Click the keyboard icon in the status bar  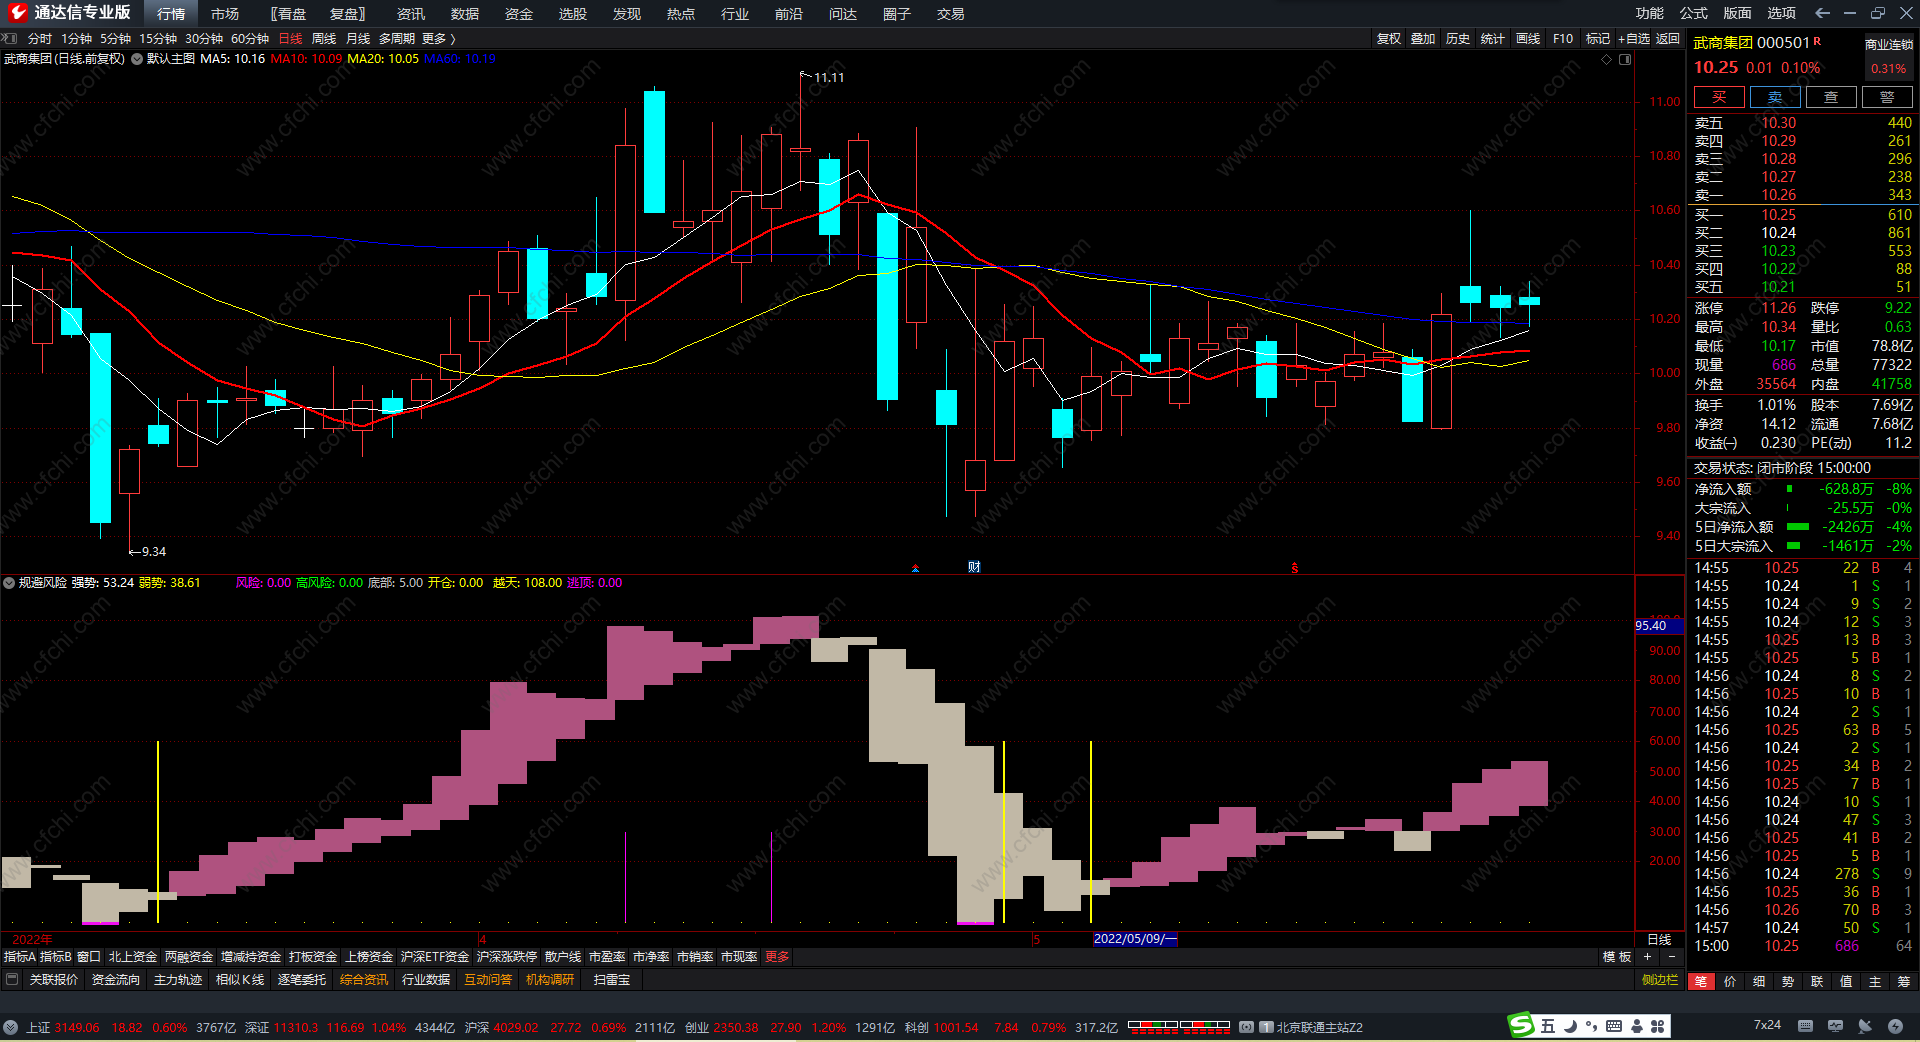tap(1805, 1026)
